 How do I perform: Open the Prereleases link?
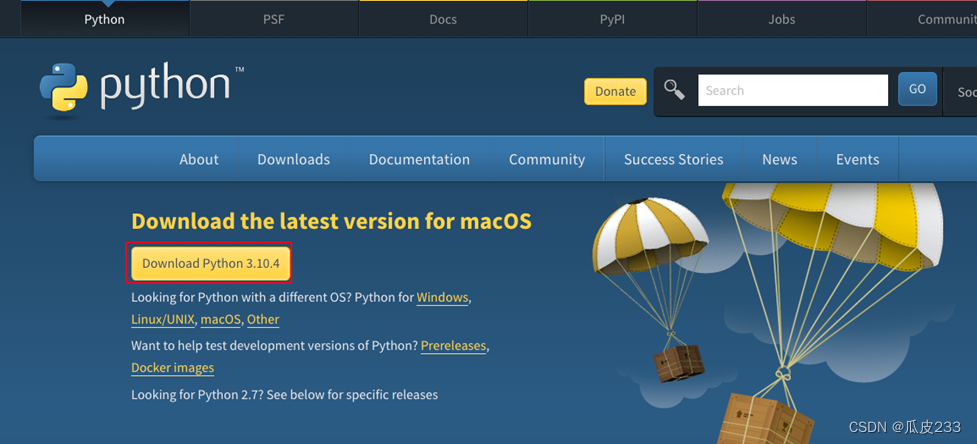pos(453,346)
